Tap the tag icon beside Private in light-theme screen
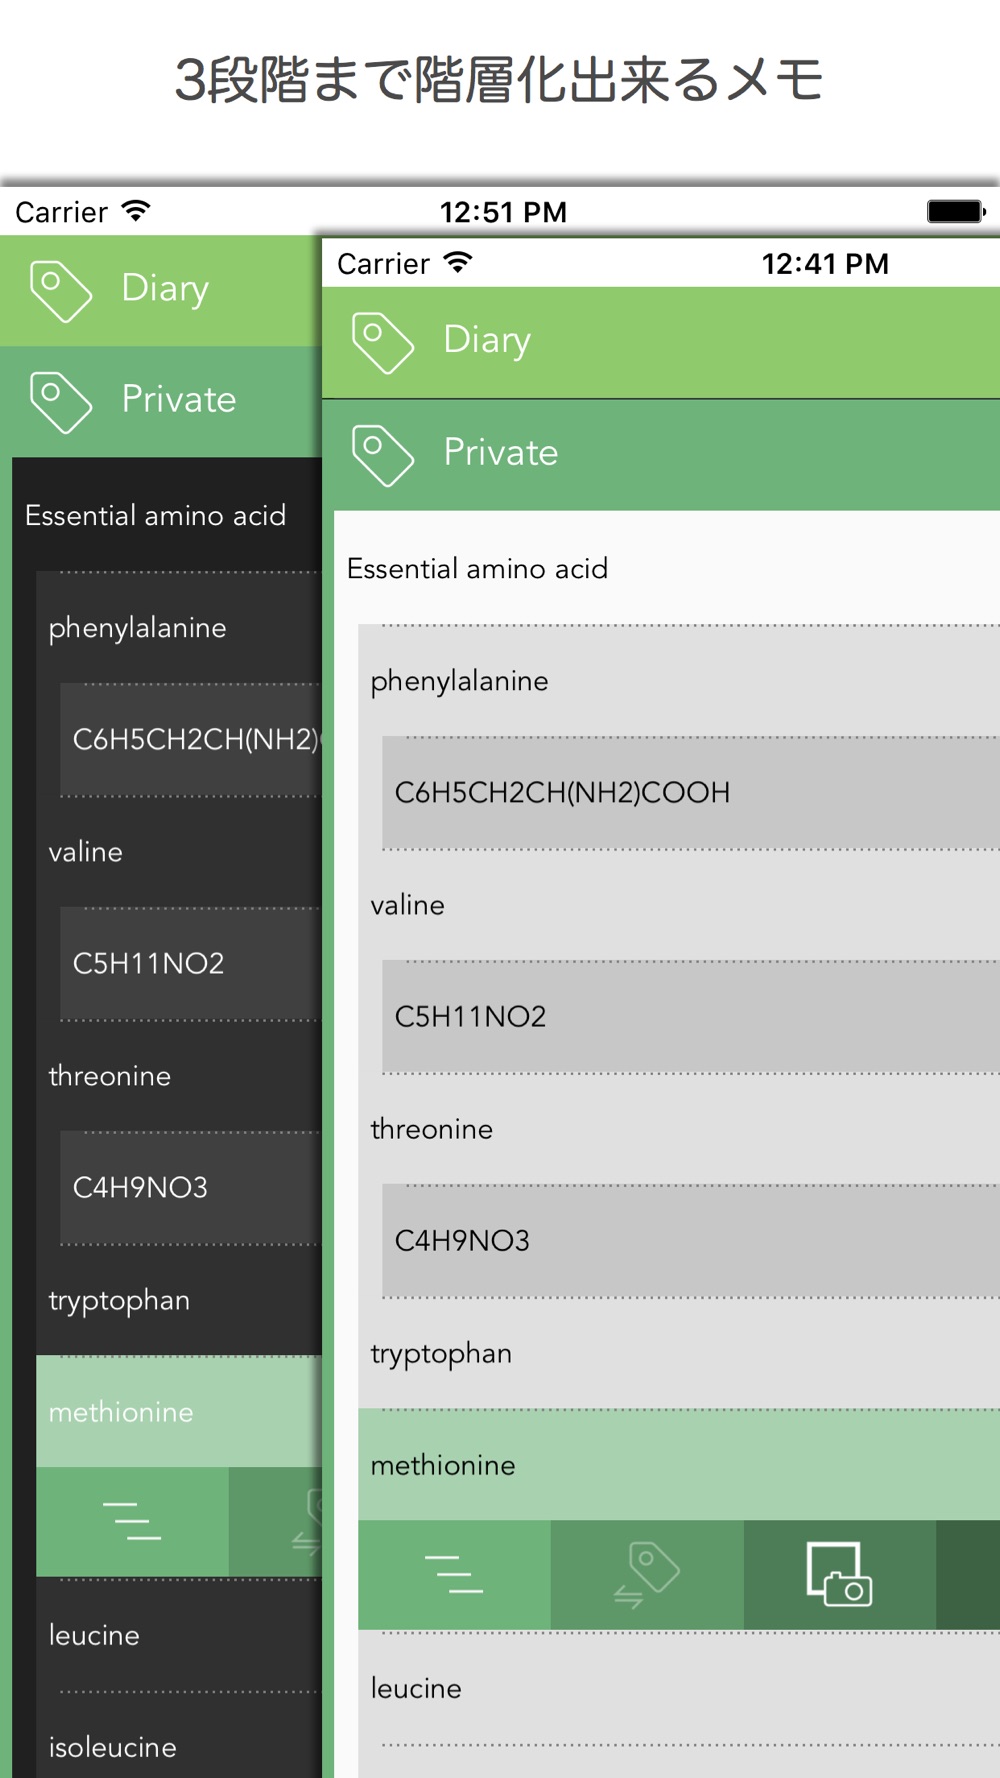Screen dimensions: 1000x1778 [x=382, y=455]
